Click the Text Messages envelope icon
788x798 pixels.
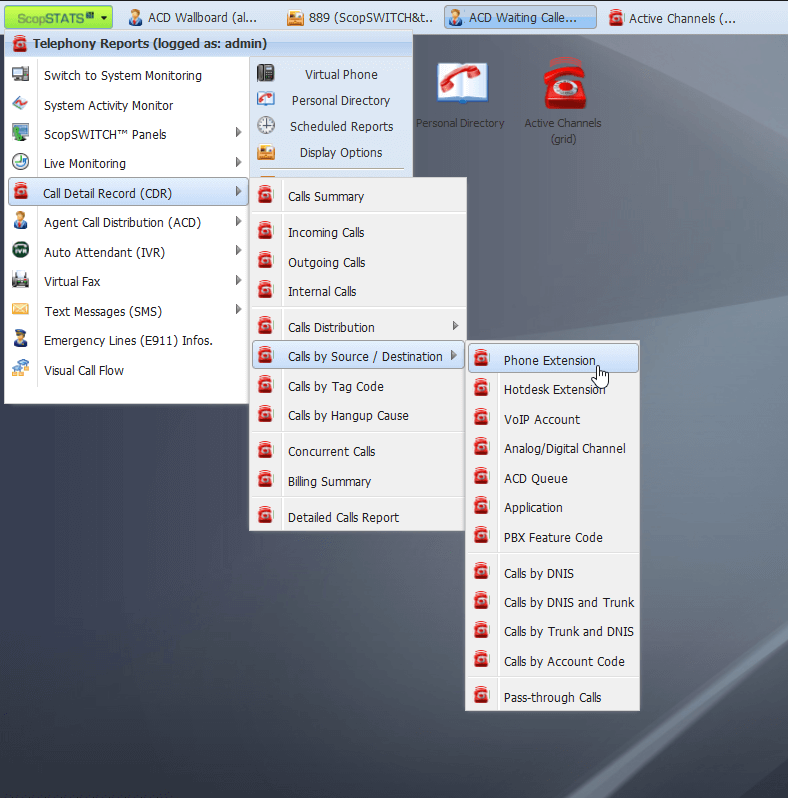[x=21, y=311]
